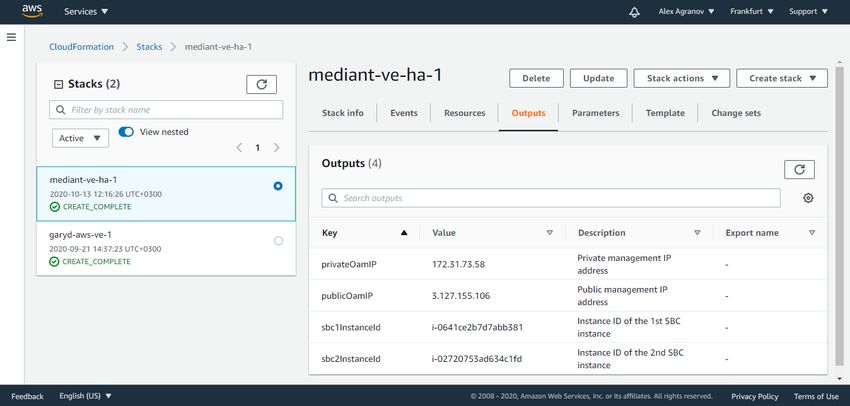
Task: Open the Stack actions dropdown
Action: pos(682,78)
